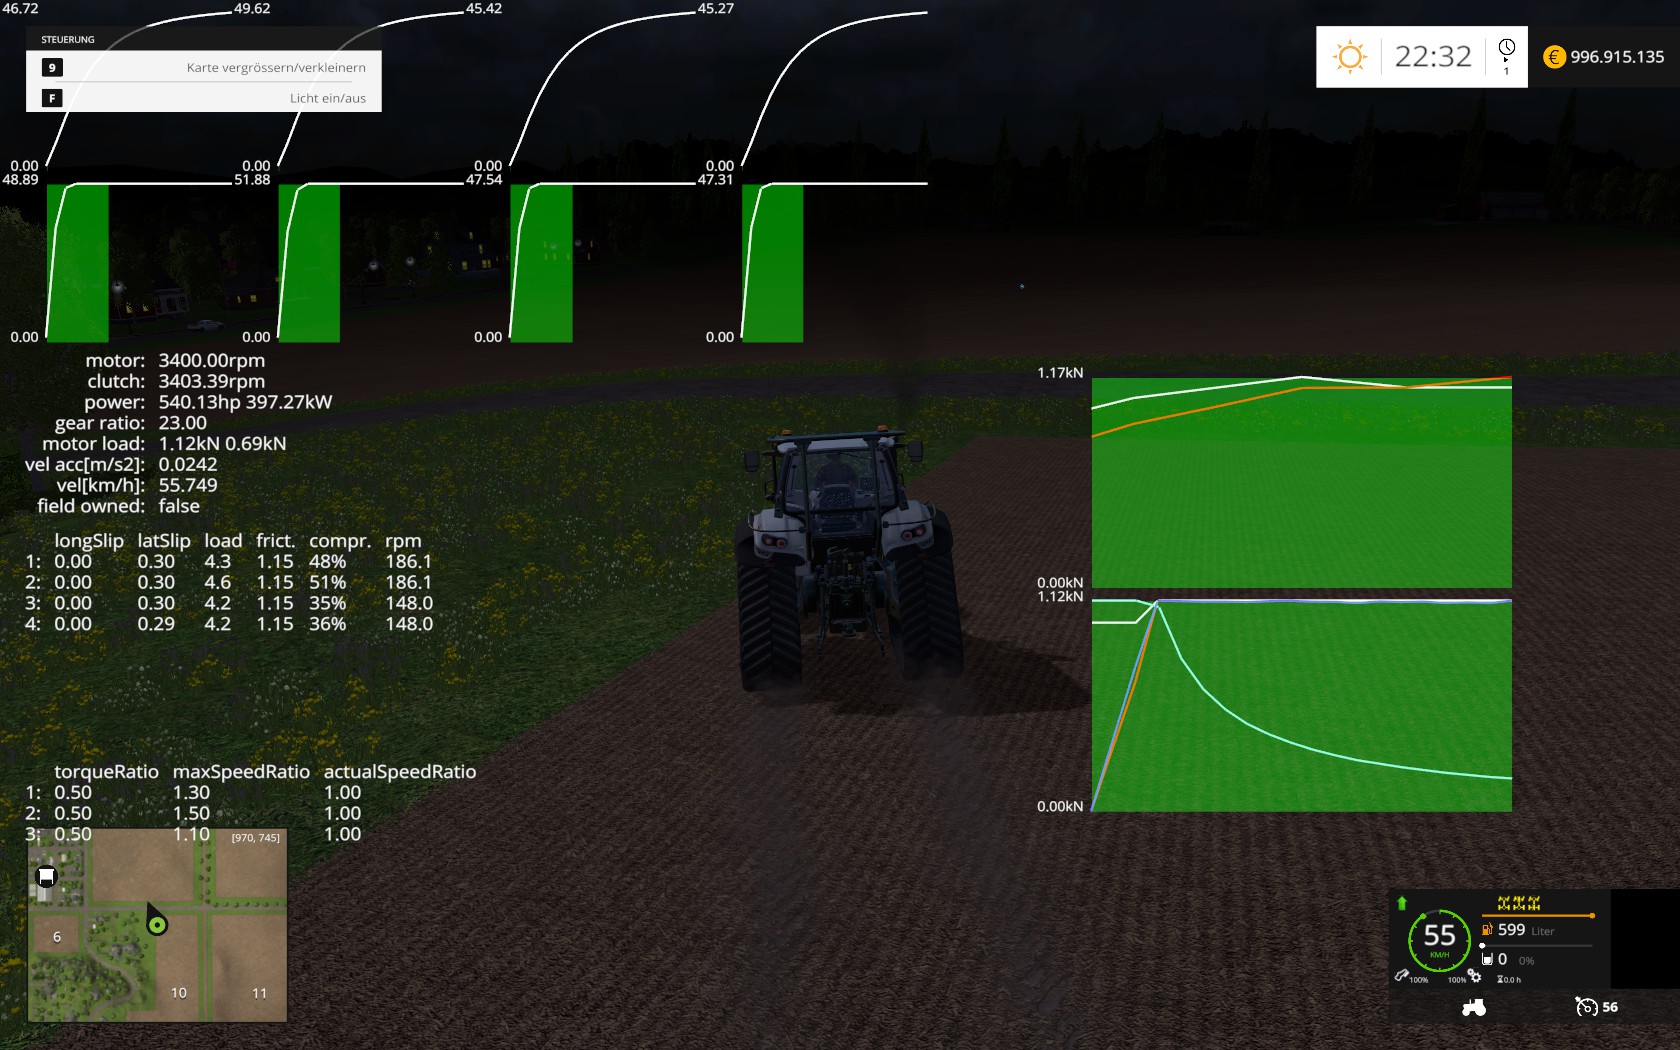This screenshot has width=1680, height=1050.
Task: Click the gear ratio value 23.00
Action: click(x=183, y=423)
